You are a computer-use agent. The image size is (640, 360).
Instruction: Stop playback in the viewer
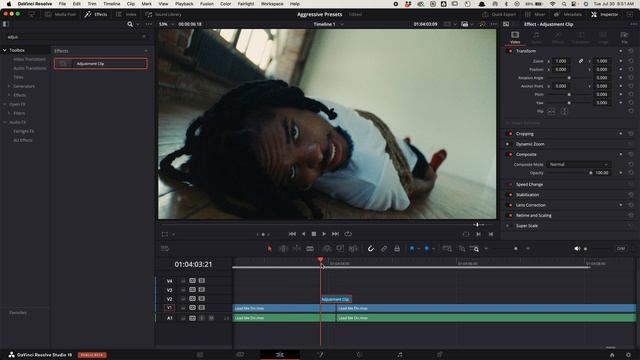pos(313,234)
